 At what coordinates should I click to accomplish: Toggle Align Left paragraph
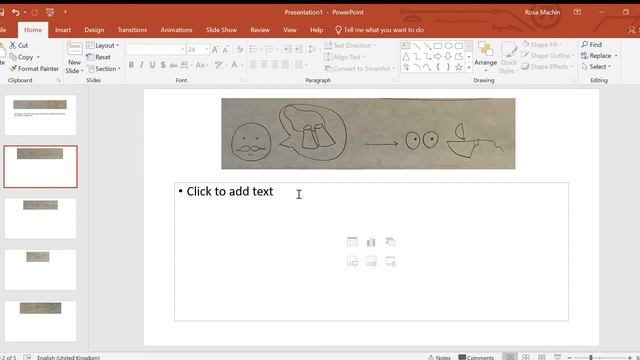click(253, 64)
